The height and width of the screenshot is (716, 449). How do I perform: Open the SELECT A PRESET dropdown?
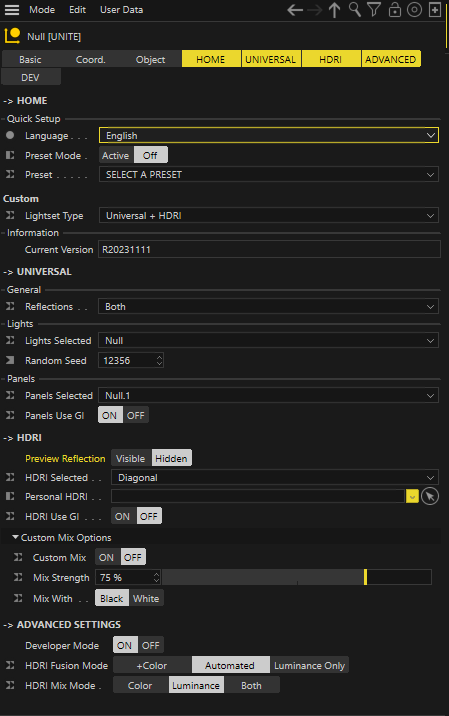269,174
